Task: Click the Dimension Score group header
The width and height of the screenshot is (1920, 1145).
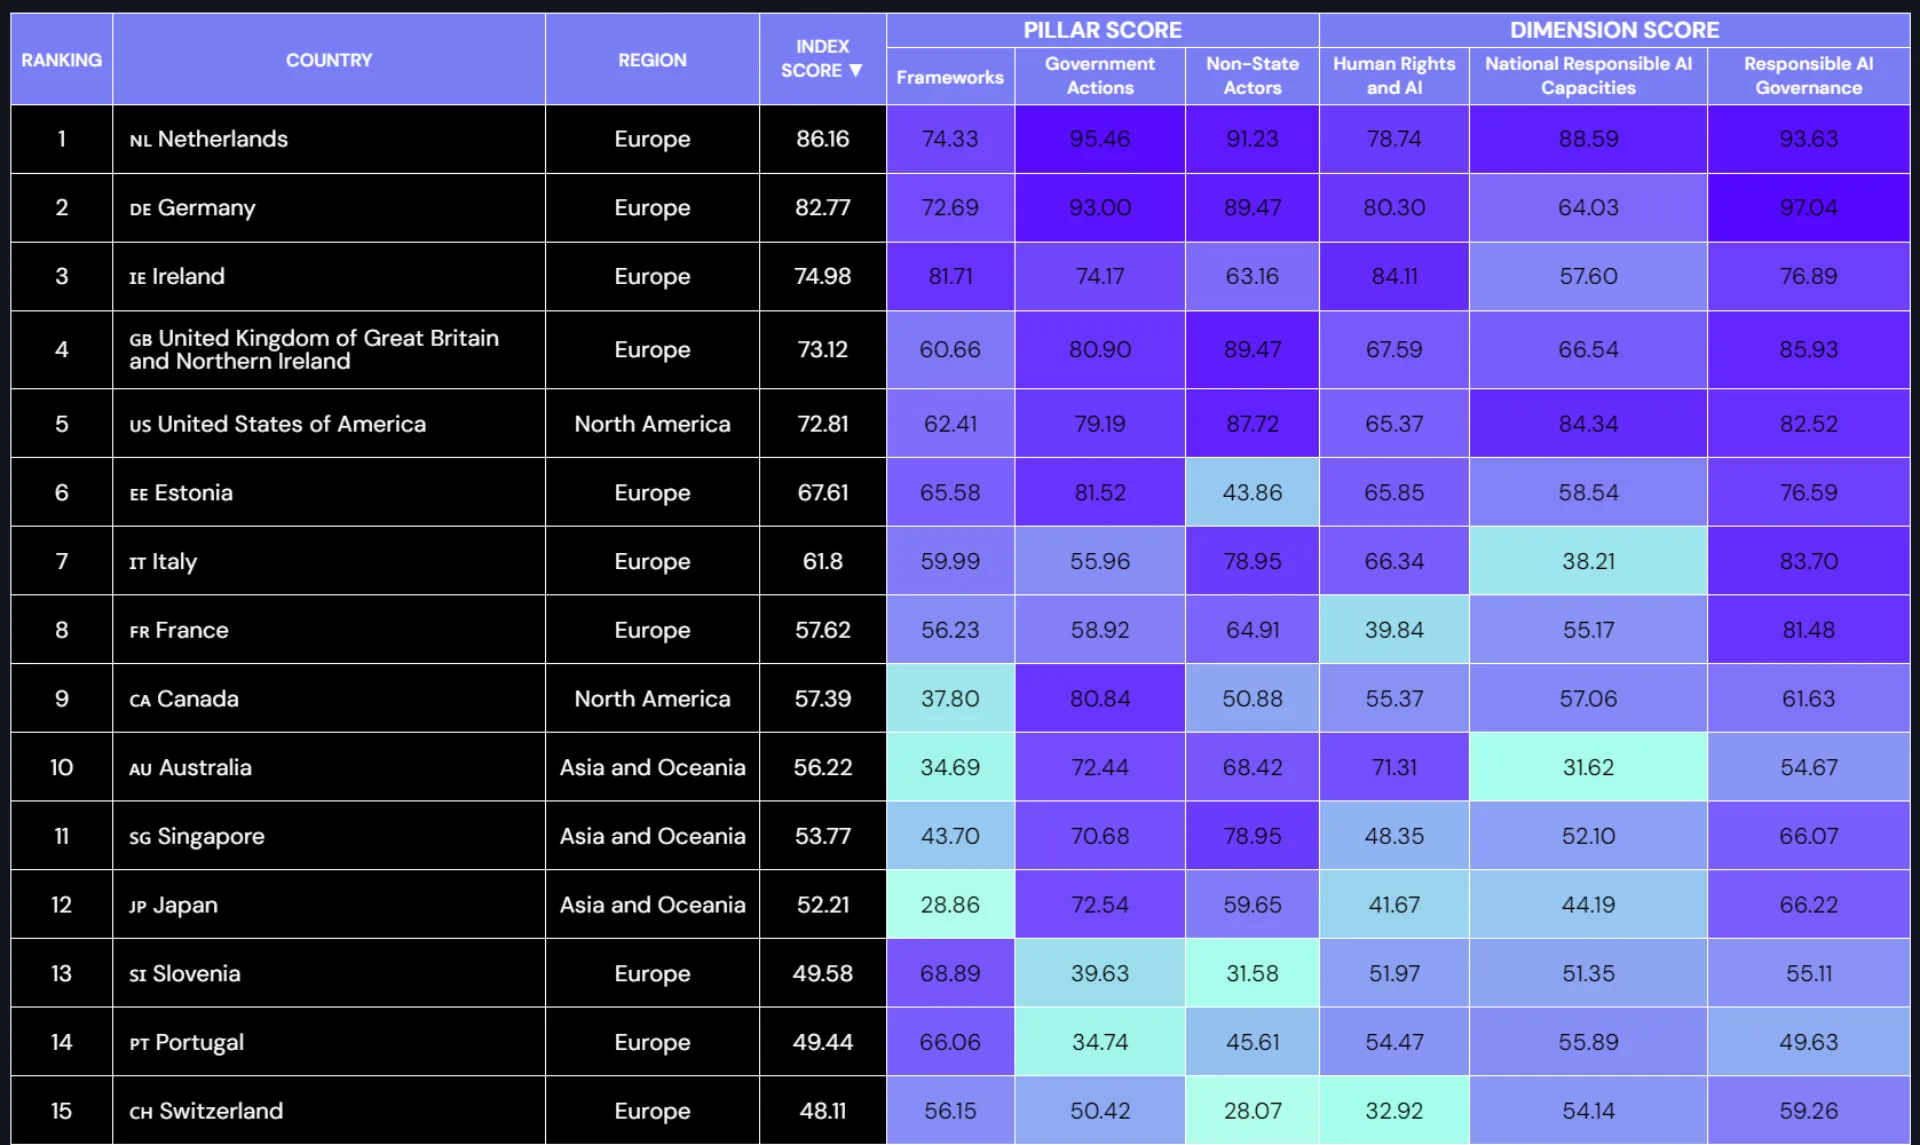Action: 1614,30
